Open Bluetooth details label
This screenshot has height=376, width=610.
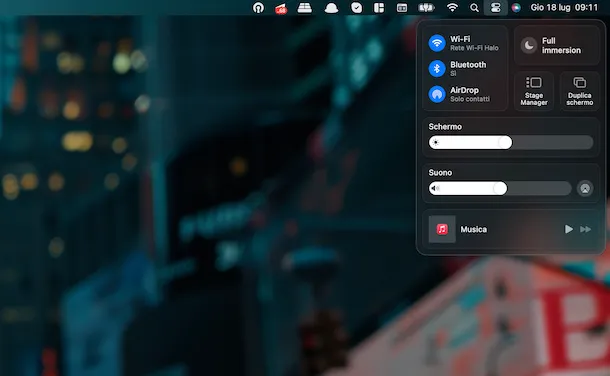[468, 68]
